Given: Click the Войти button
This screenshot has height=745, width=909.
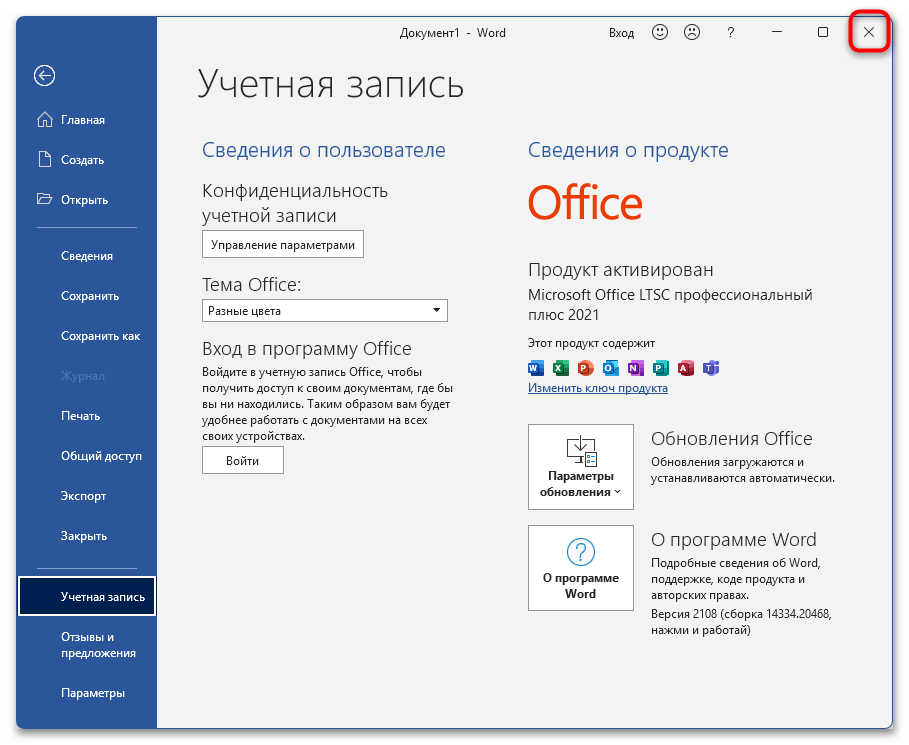Looking at the screenshot, I should click(x=242, y=460).
